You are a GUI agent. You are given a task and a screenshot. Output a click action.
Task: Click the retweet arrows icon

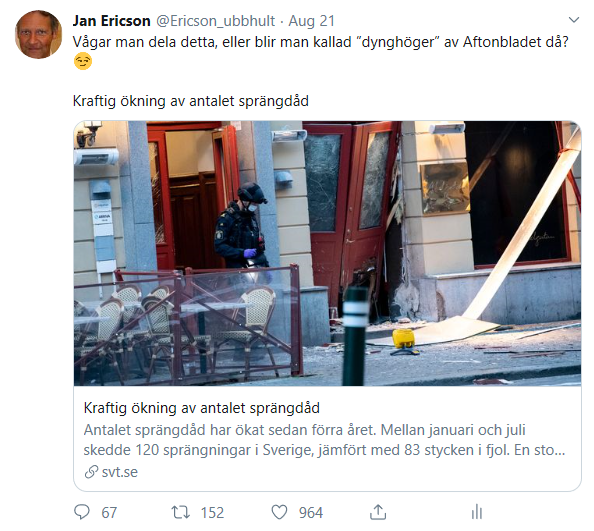coord(181,512)
